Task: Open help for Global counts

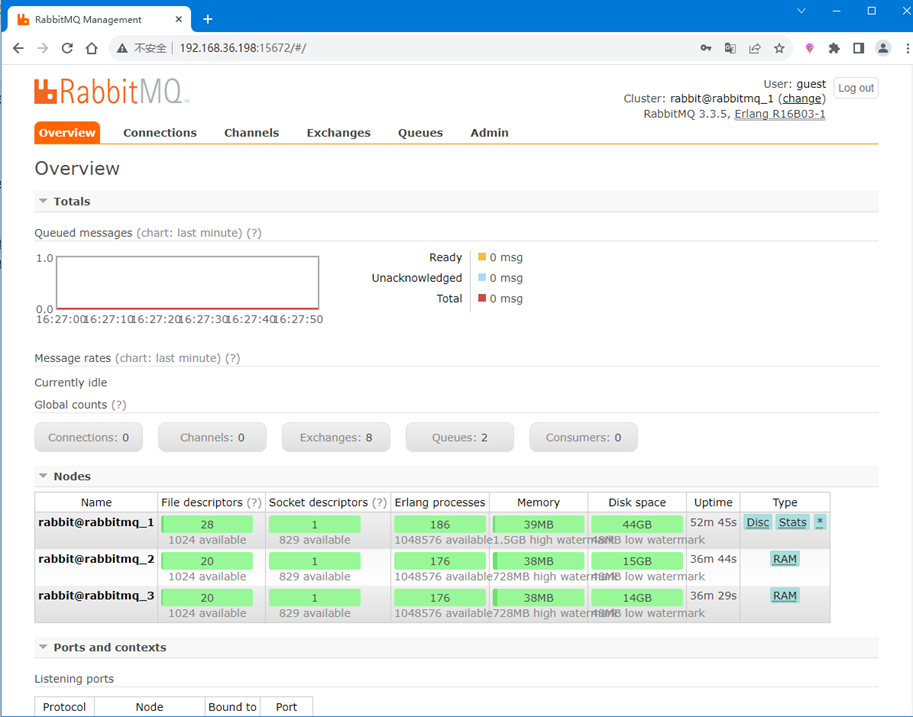Action: 118,405
